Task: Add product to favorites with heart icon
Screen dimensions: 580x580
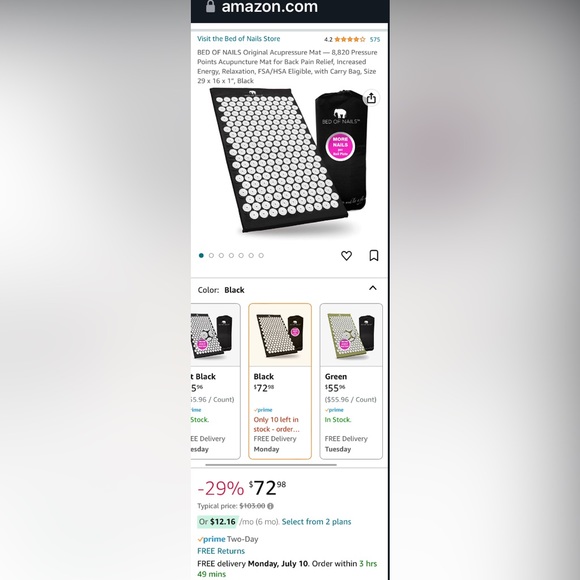Action: tap(346, 256)
